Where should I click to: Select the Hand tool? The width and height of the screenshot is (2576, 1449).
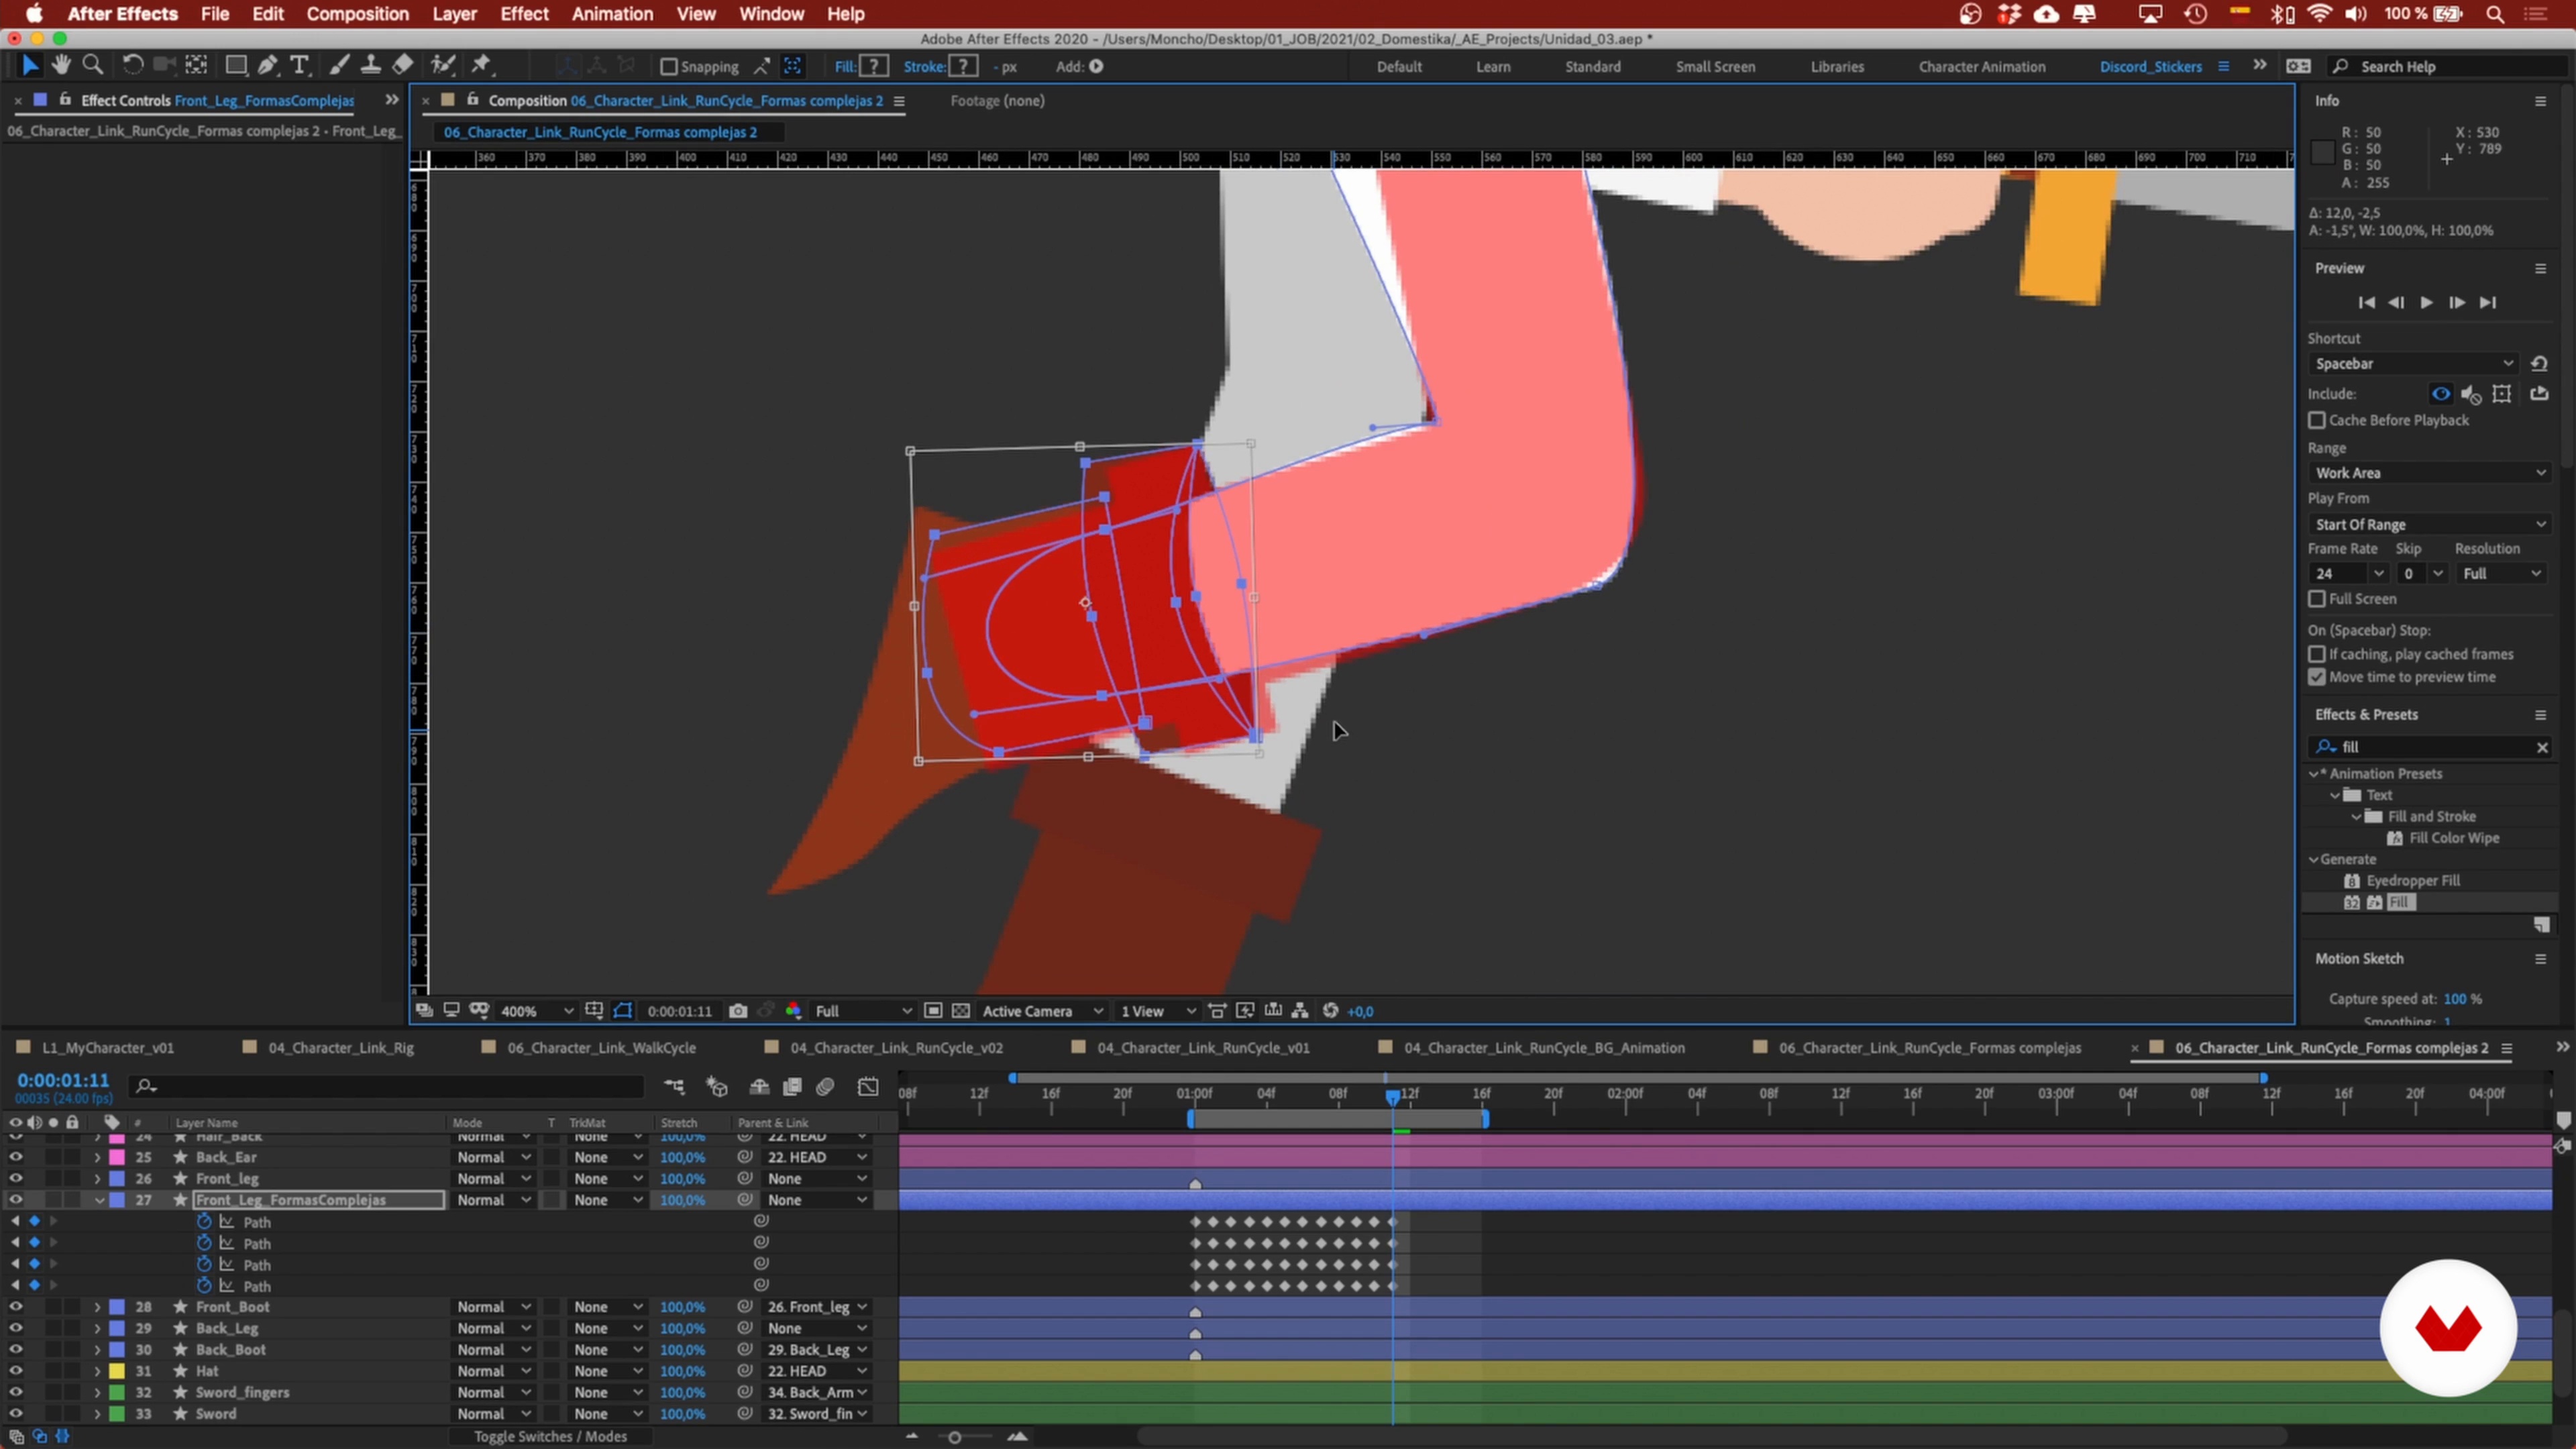61,65
